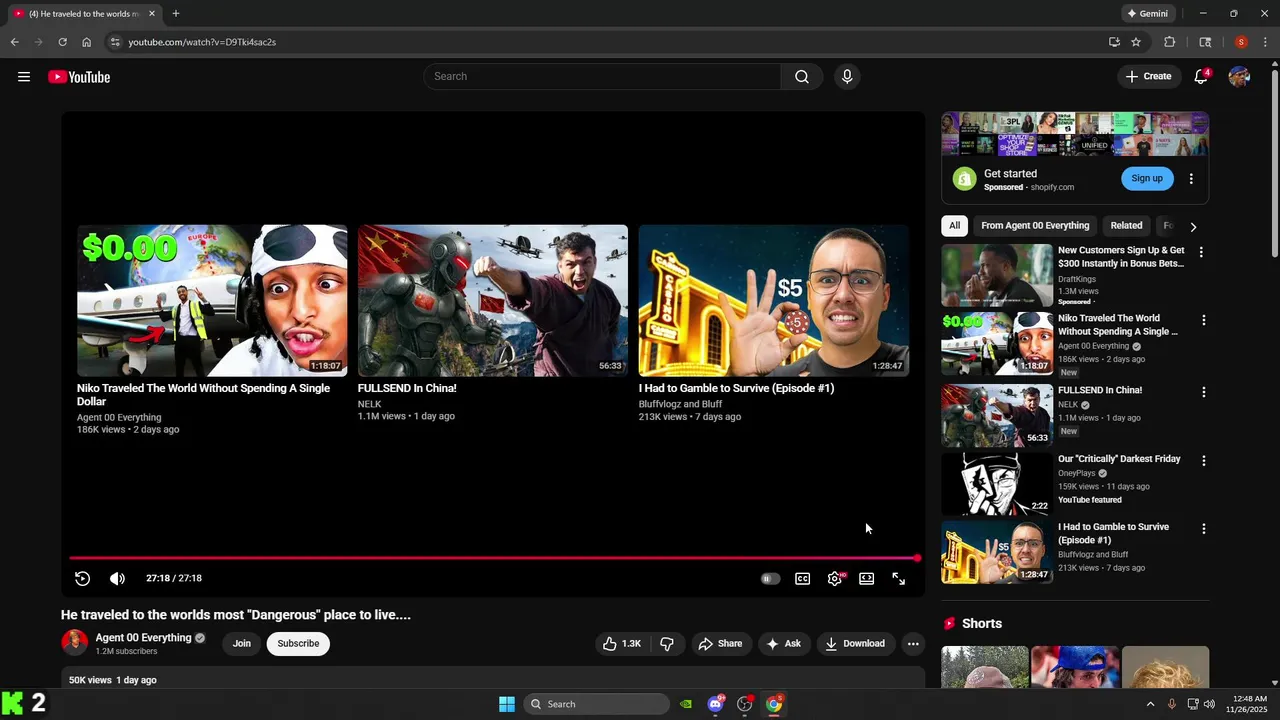Viewport: 1280px width, 720px height.
Task: Start voice search with microphone icon
Action: pos(847,77)
